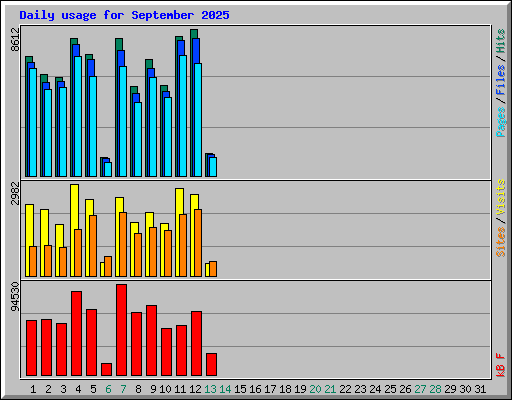512x400 pixels.
Task: Select the cyan pages bar for day 8
Action: point(138,139)
